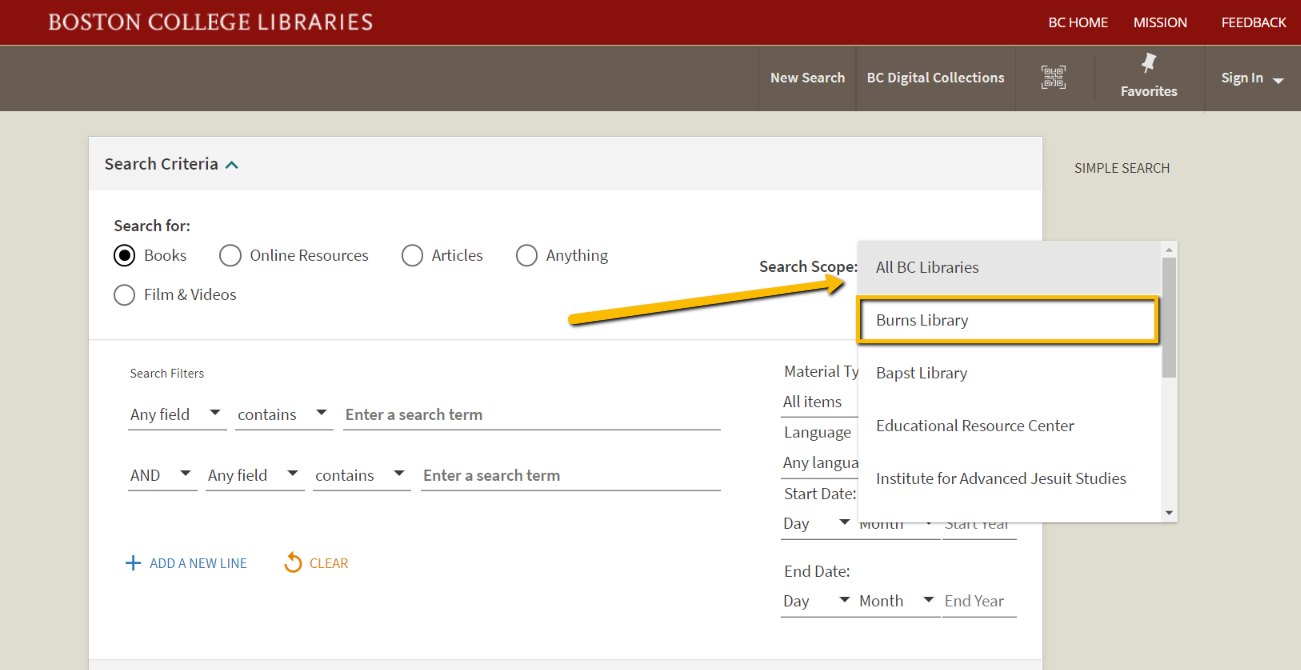Open the End Date Month dropdown

(898, 601)
